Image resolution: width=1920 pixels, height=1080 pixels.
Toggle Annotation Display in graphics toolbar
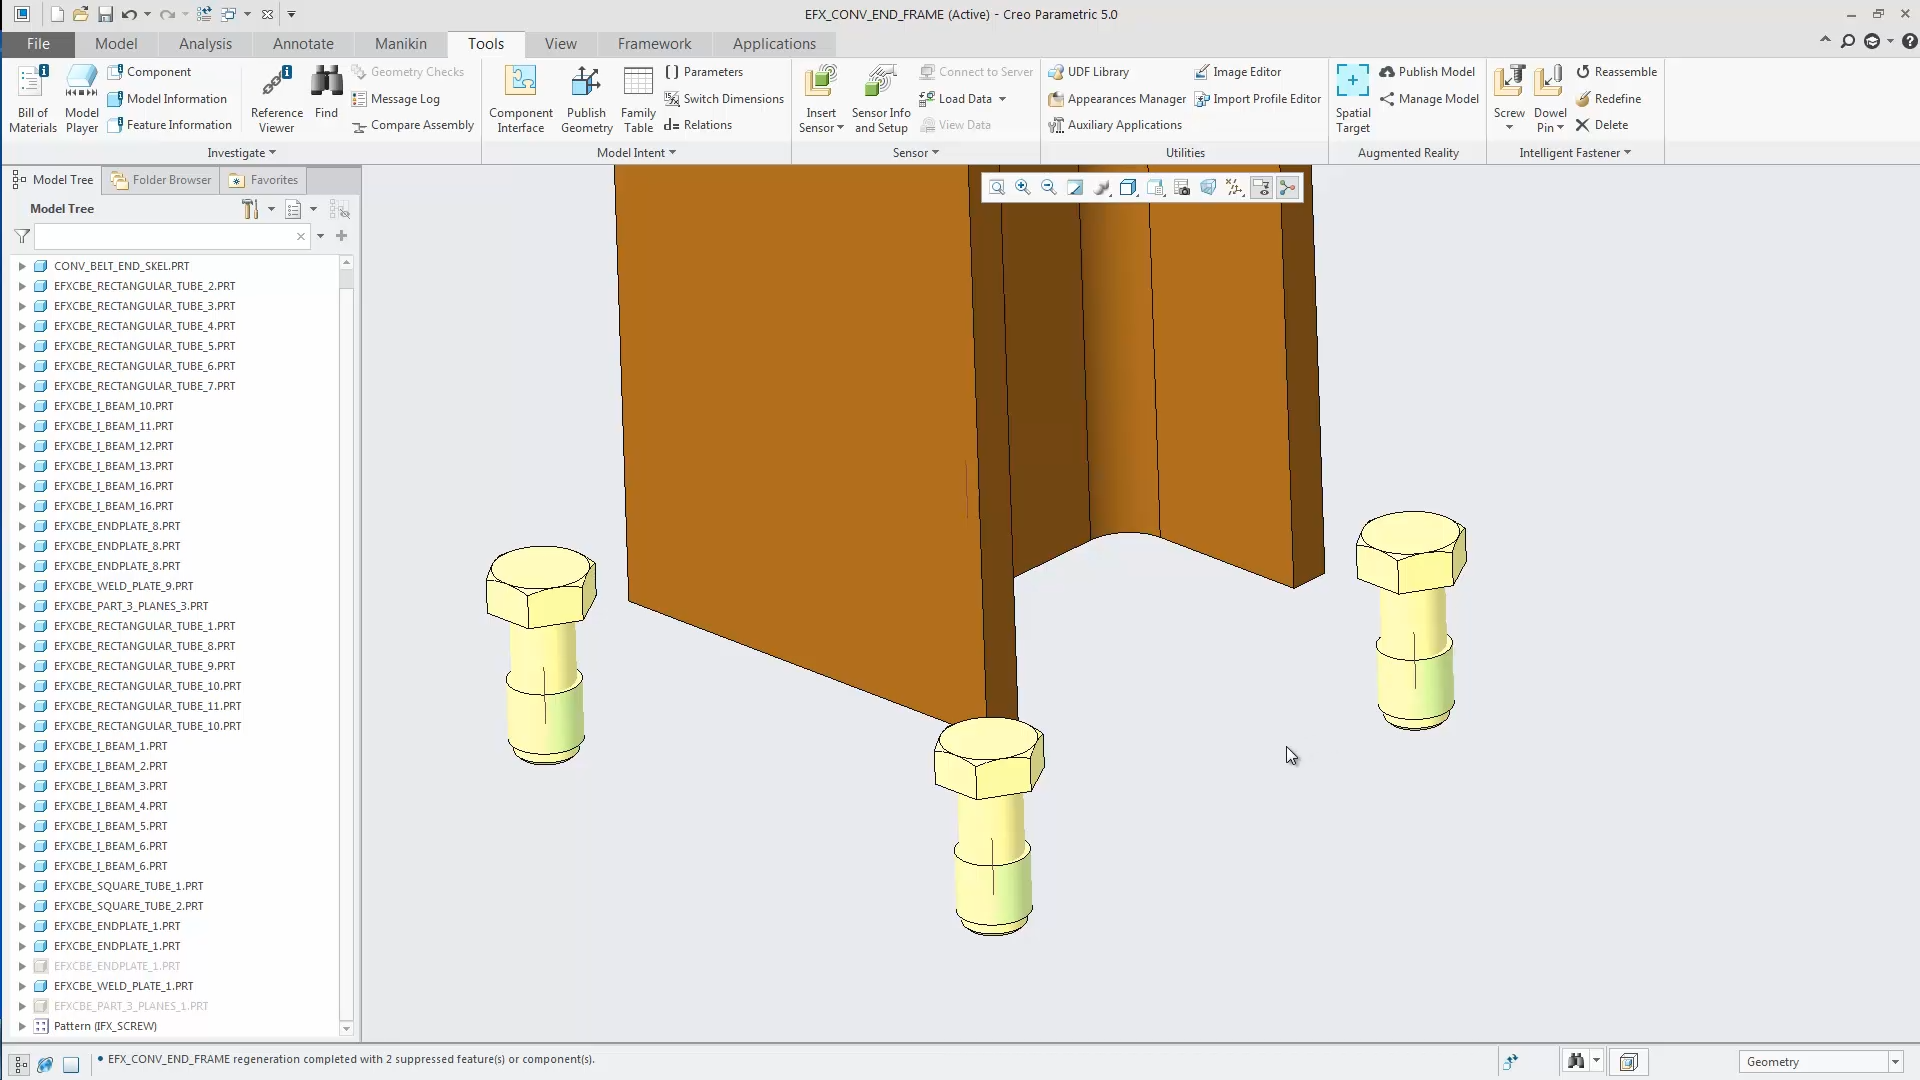(1261, 188)
